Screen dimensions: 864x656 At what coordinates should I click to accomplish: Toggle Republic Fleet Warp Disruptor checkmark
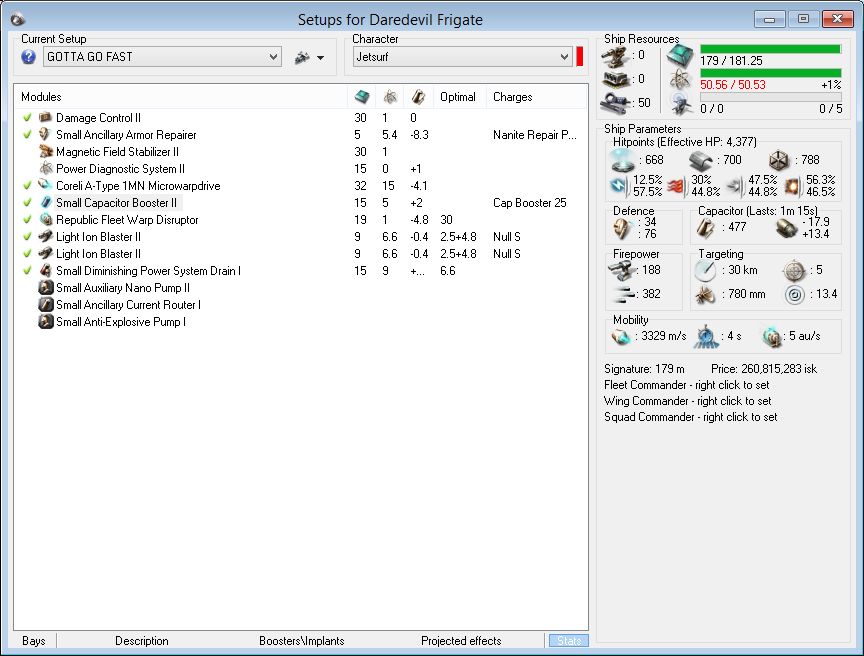[27, 220]
